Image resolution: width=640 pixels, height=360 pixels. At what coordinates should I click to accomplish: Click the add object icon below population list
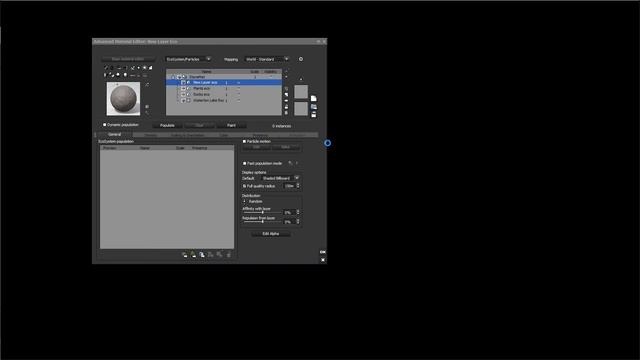(x=202, y=255)
